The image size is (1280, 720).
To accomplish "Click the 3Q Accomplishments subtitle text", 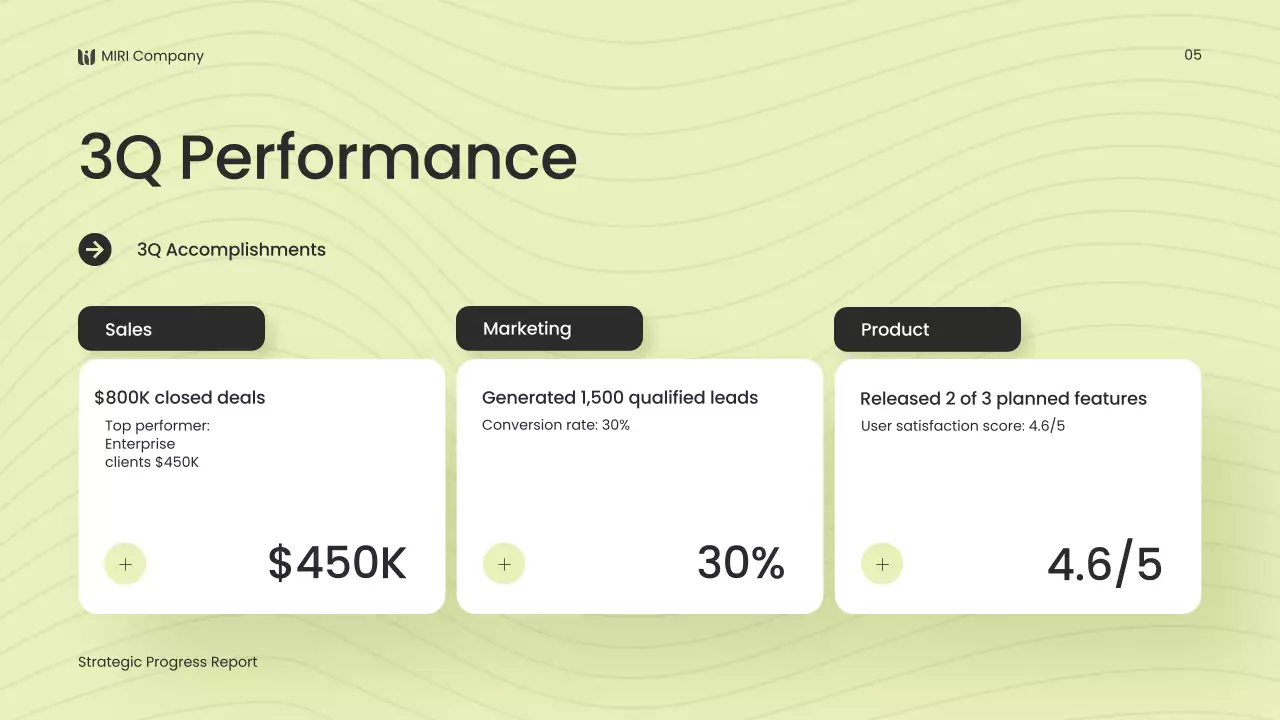I will [231, 250].
